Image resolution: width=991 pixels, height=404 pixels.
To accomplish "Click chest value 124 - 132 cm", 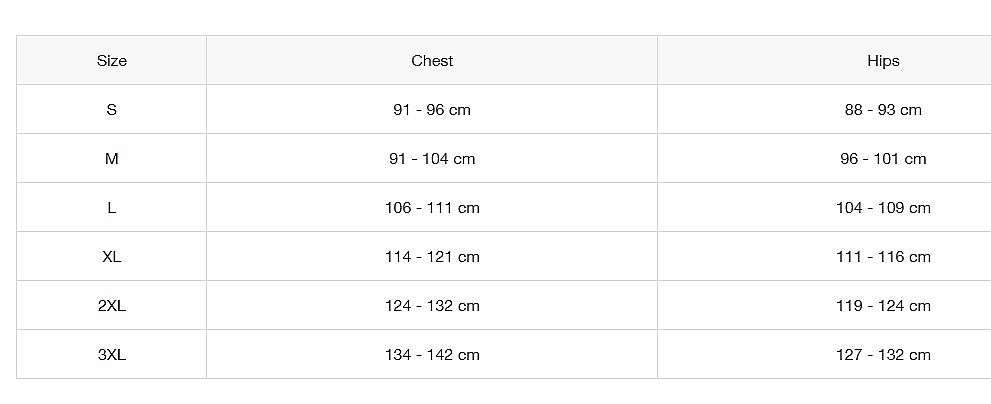I will click(x=432, y=305).
